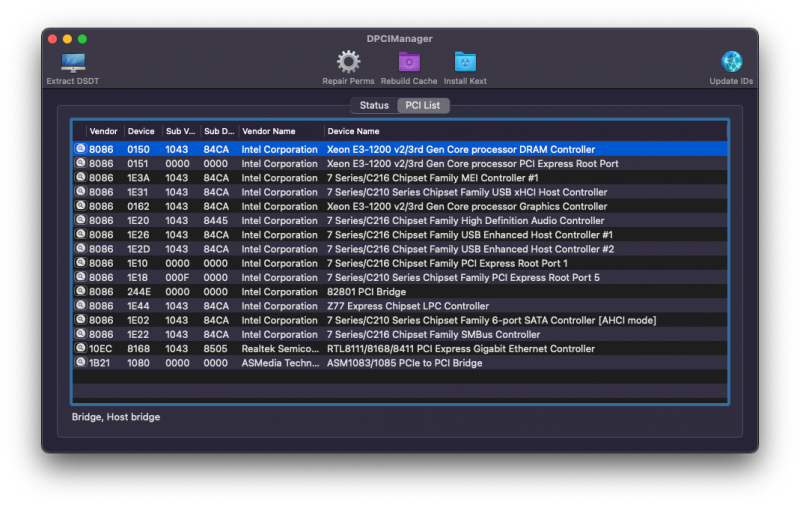
Task: Click the green zoom window button
Action: pyautogui.click(x=82, y=39)
